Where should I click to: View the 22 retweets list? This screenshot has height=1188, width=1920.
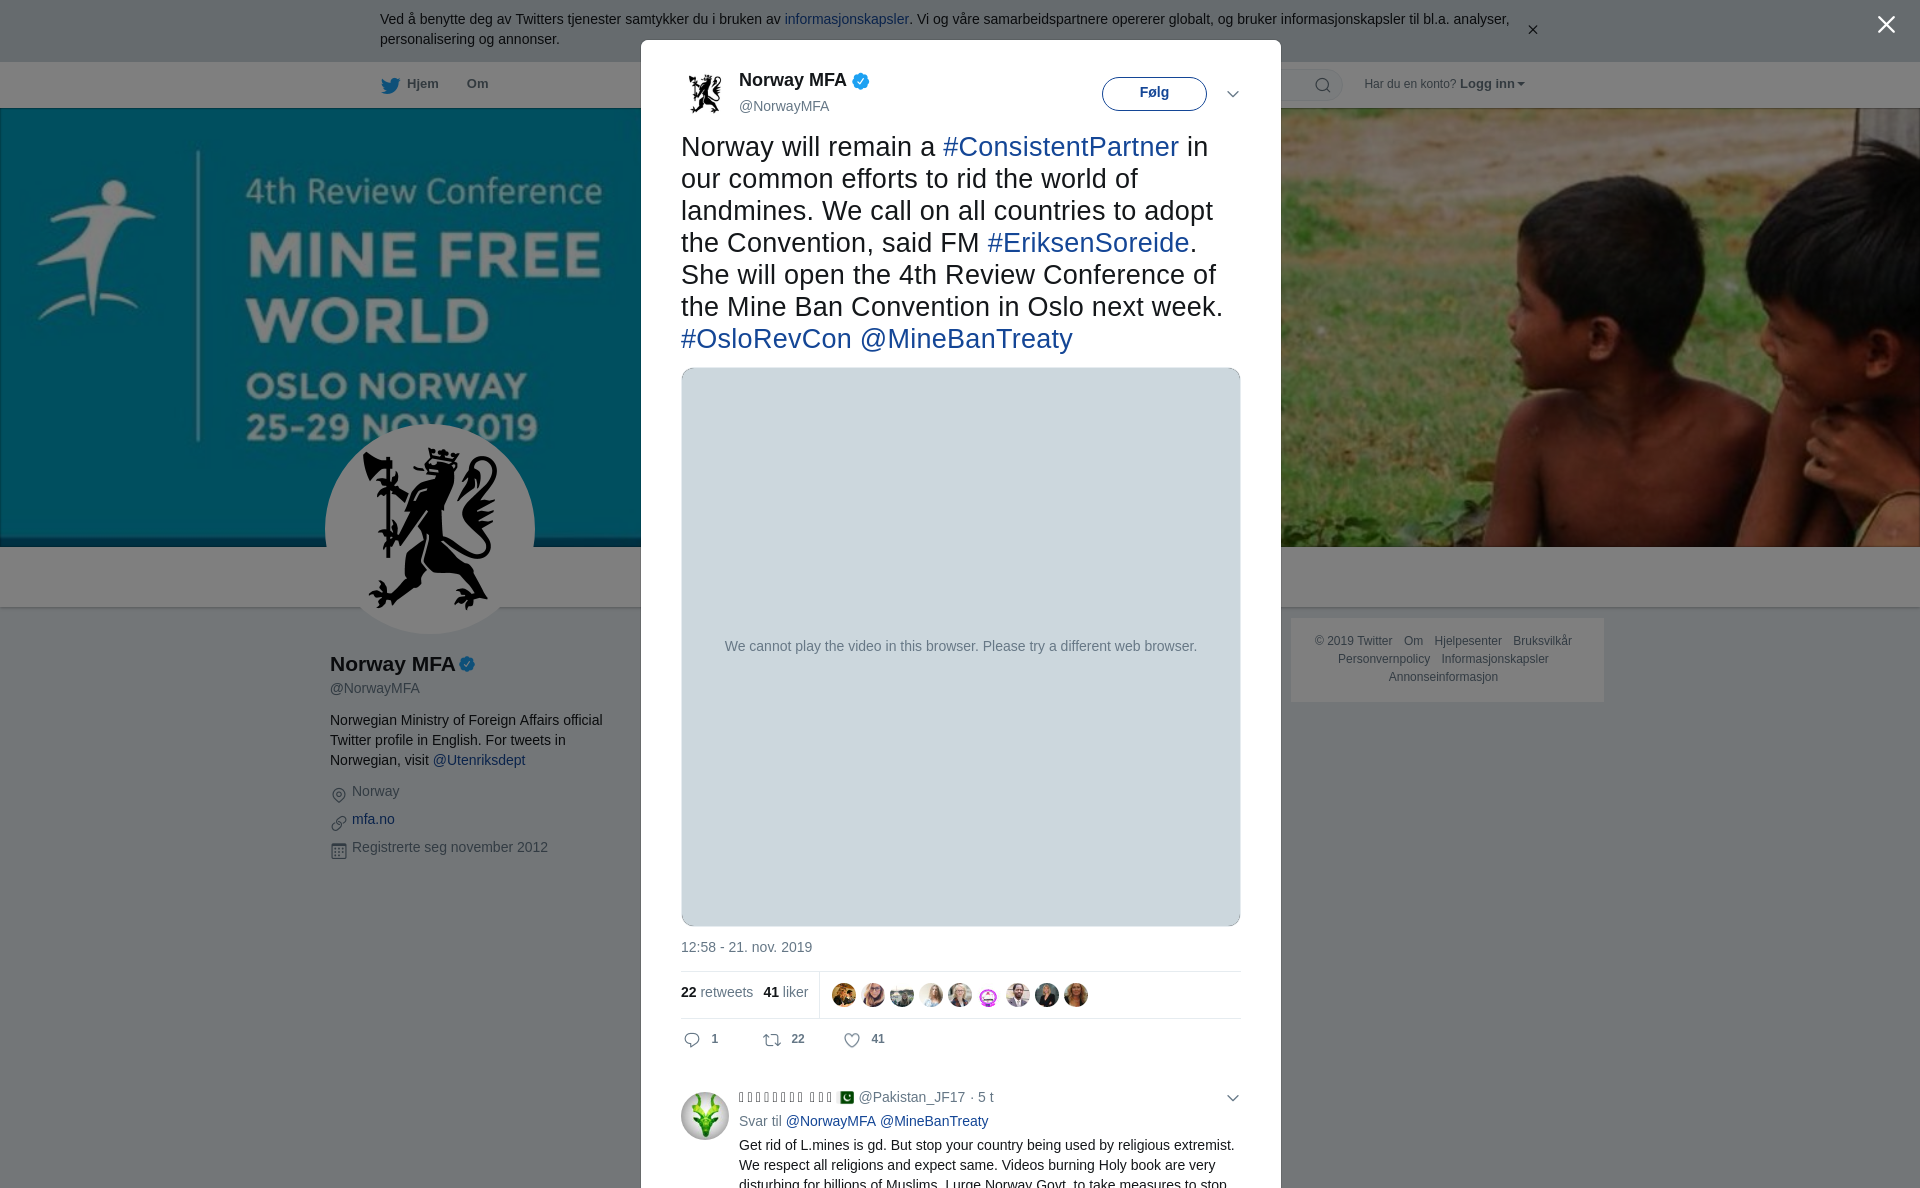pos(717,992)
